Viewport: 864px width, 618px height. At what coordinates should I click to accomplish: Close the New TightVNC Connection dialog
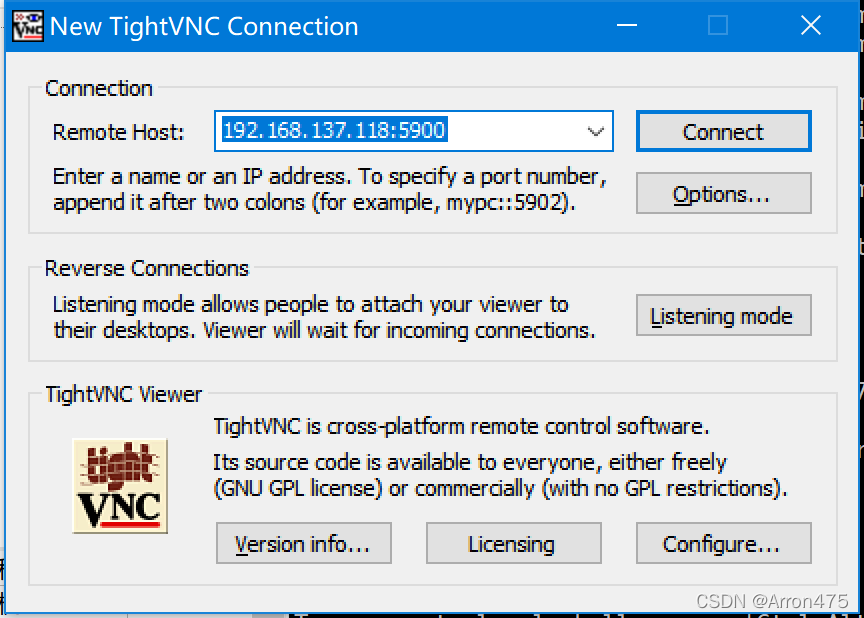811,25
